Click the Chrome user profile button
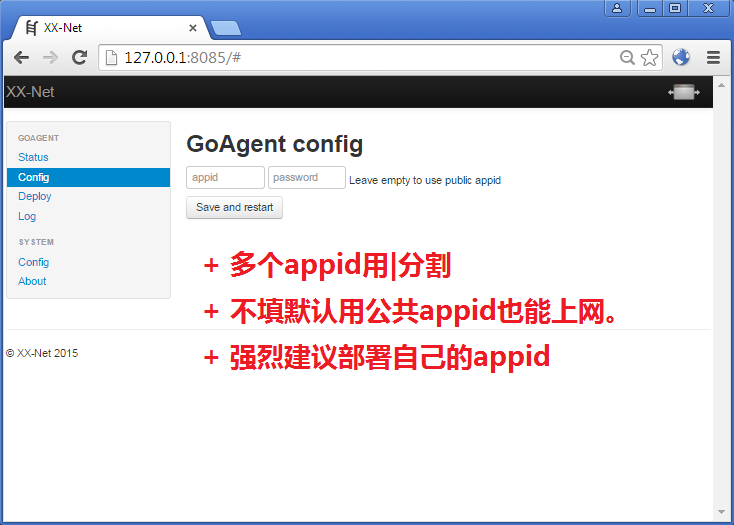The height and width of the screenshot is (525, 734). click(x=617, y=8)
